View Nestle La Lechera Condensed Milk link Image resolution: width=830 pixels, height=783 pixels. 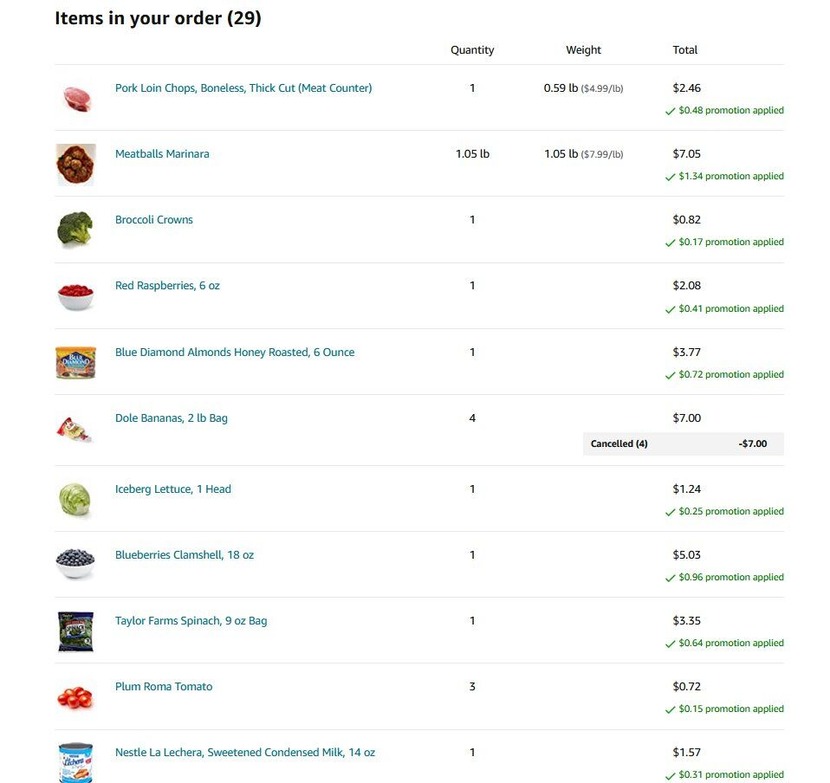click(x=245, y=752)
